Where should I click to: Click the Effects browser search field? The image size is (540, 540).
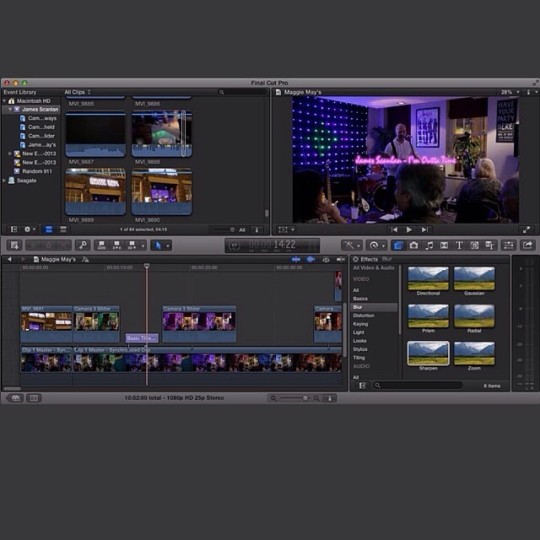coord(418,385)
